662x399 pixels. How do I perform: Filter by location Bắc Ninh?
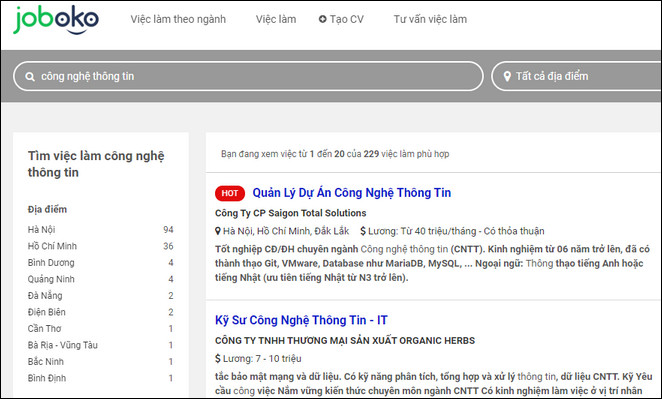pos(46,361)
